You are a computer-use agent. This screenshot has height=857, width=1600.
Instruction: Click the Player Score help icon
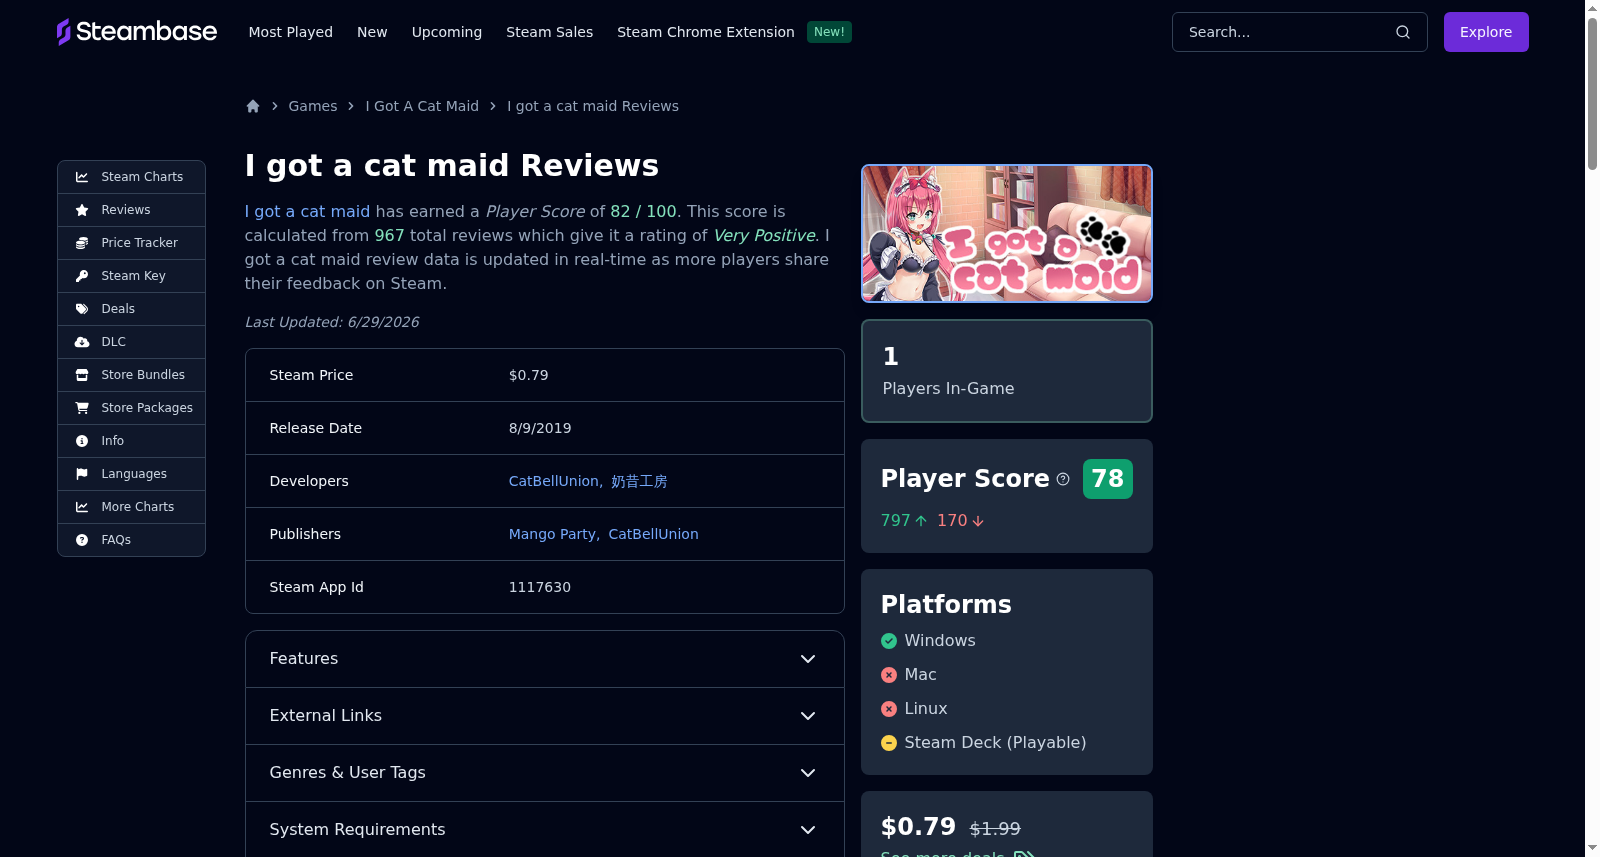[x=1063, y=479]
